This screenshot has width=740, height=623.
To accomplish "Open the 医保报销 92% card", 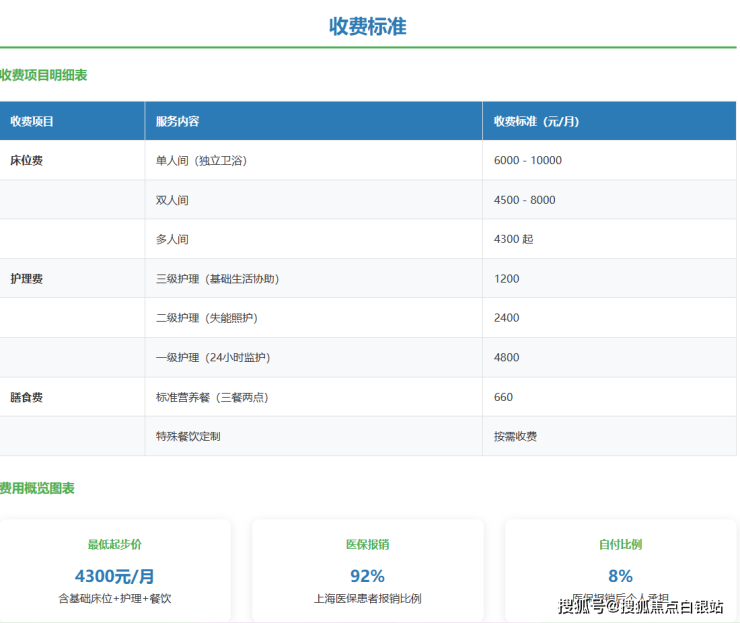I will [x=367, y=570].
